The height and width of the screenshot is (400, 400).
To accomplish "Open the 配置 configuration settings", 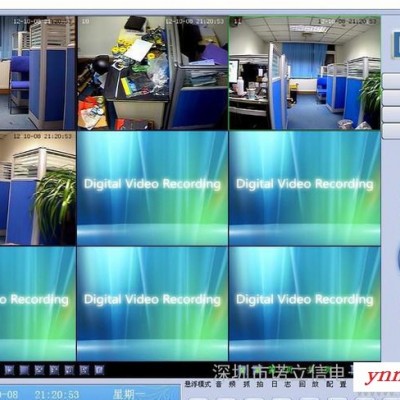I will 337,384.
